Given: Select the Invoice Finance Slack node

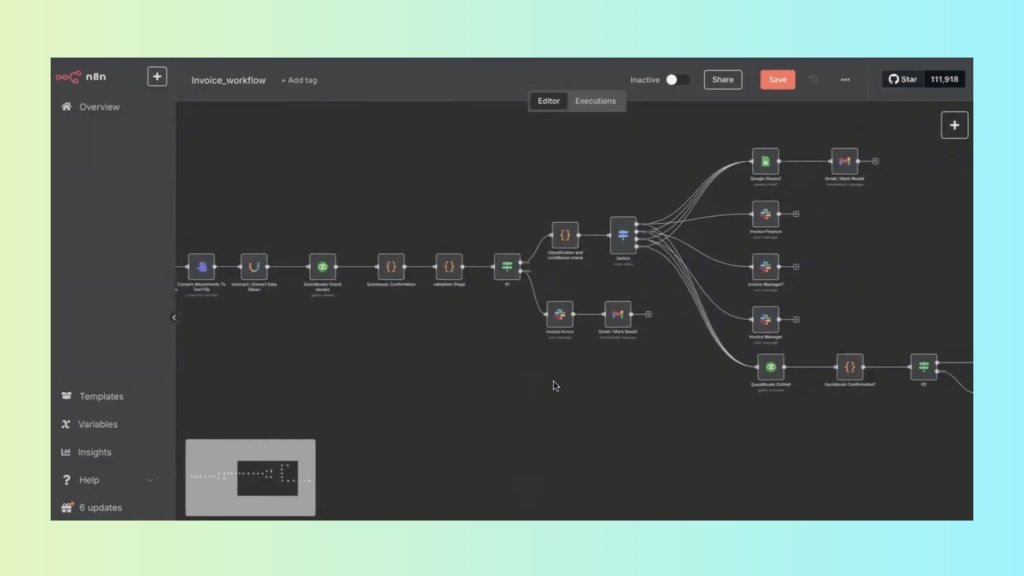Looking at the screenshot, I should [x=765, y=214].
